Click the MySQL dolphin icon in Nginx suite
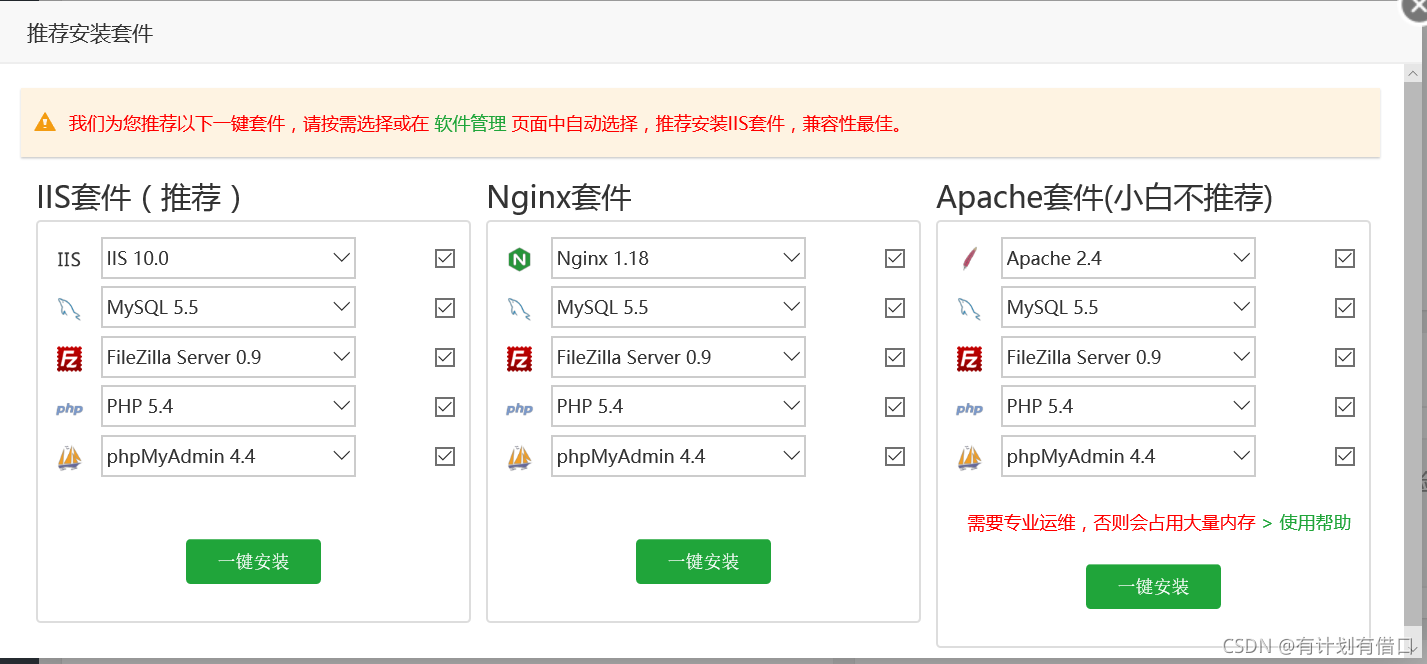Screen dimensions: 1427x664 519,309
